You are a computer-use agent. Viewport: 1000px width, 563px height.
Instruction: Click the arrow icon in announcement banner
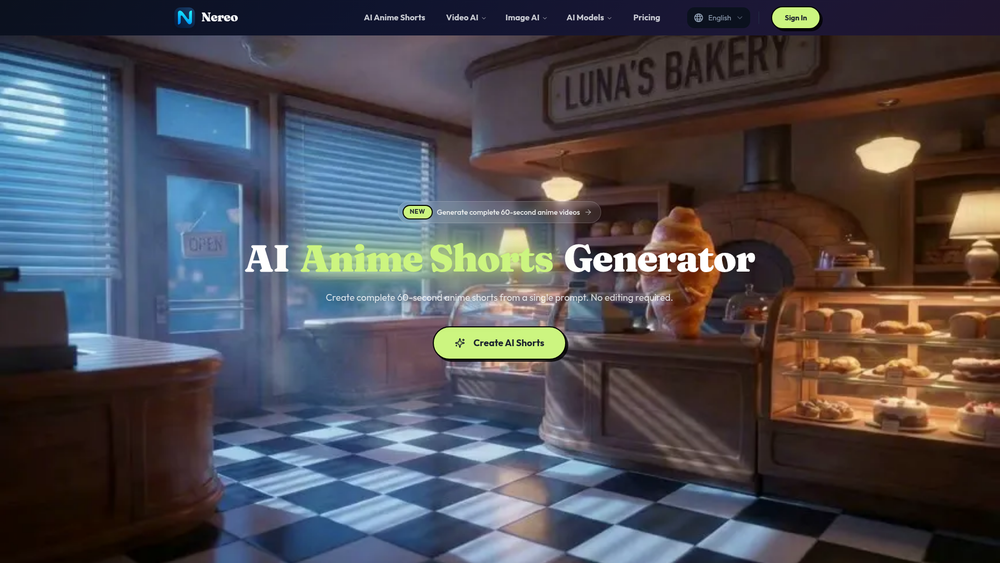pos(588,212)
